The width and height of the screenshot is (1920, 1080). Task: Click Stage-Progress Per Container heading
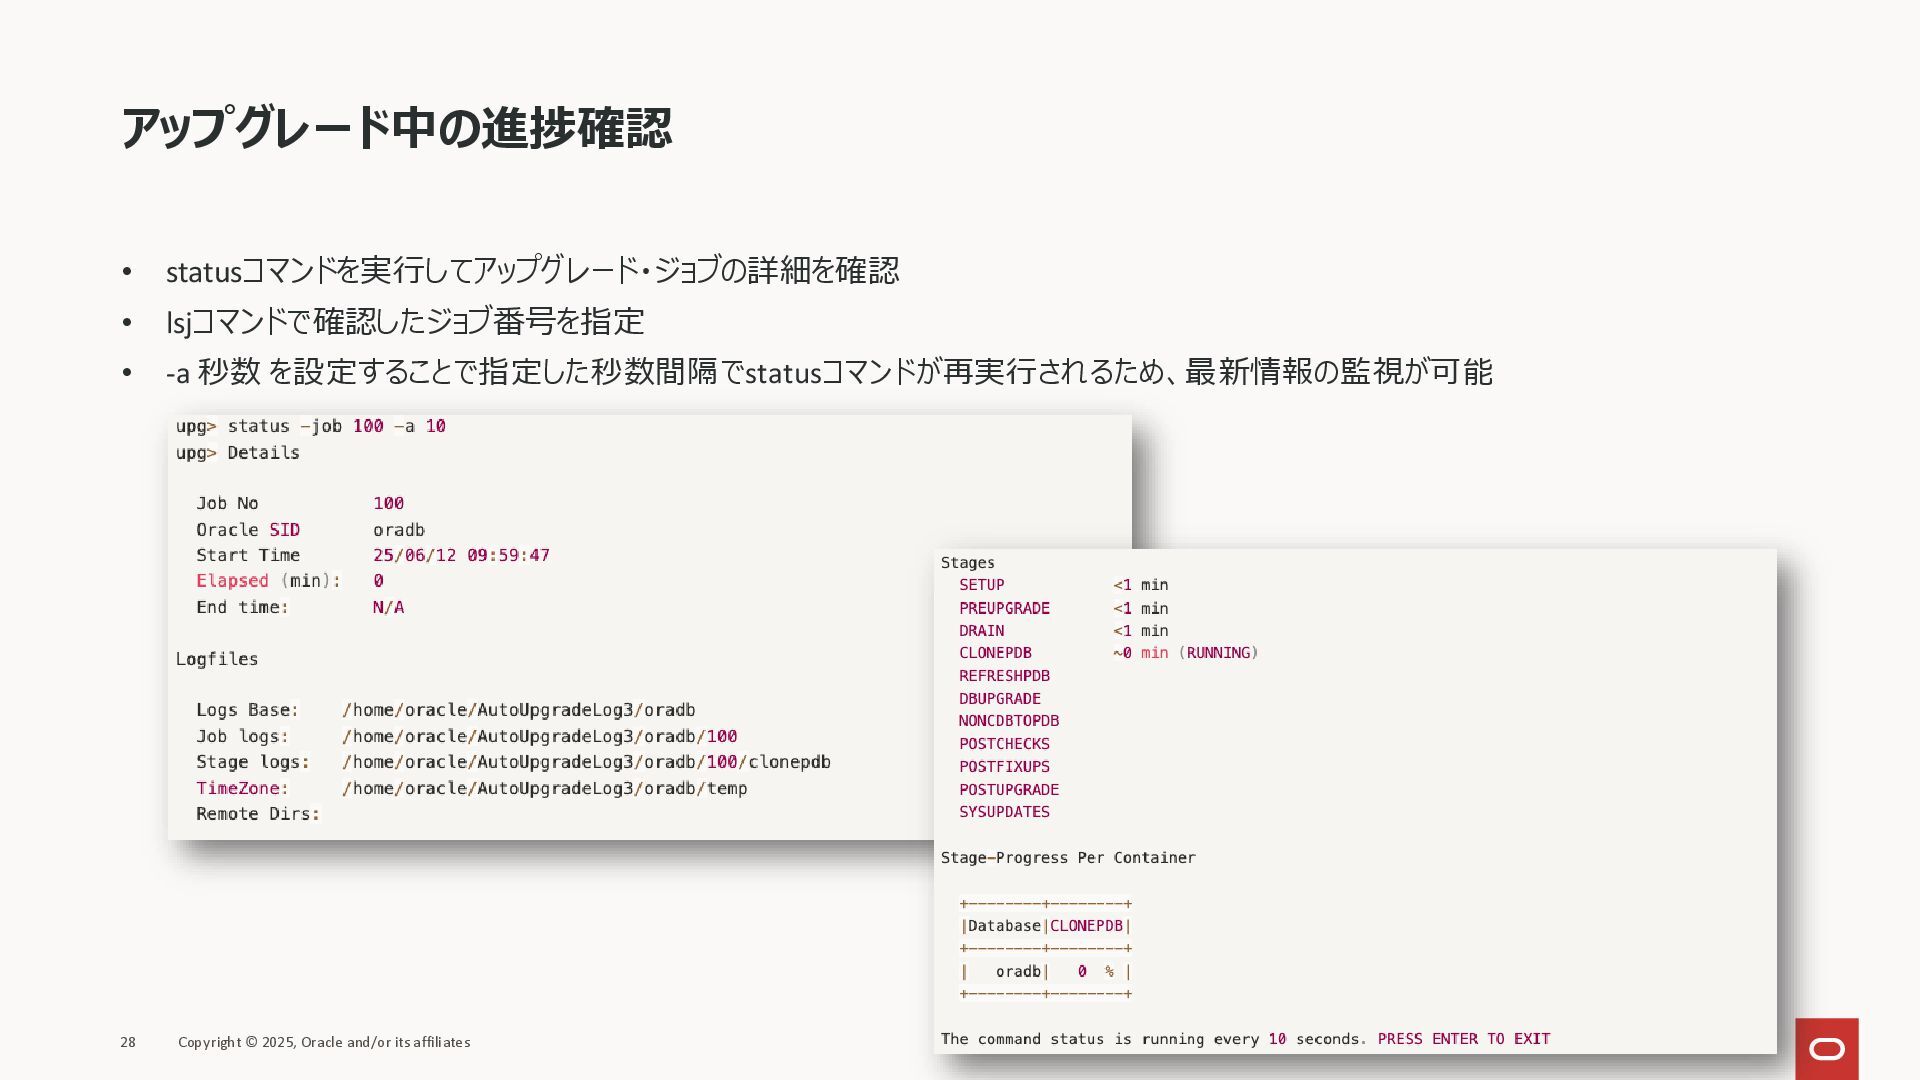(1068, 858)
